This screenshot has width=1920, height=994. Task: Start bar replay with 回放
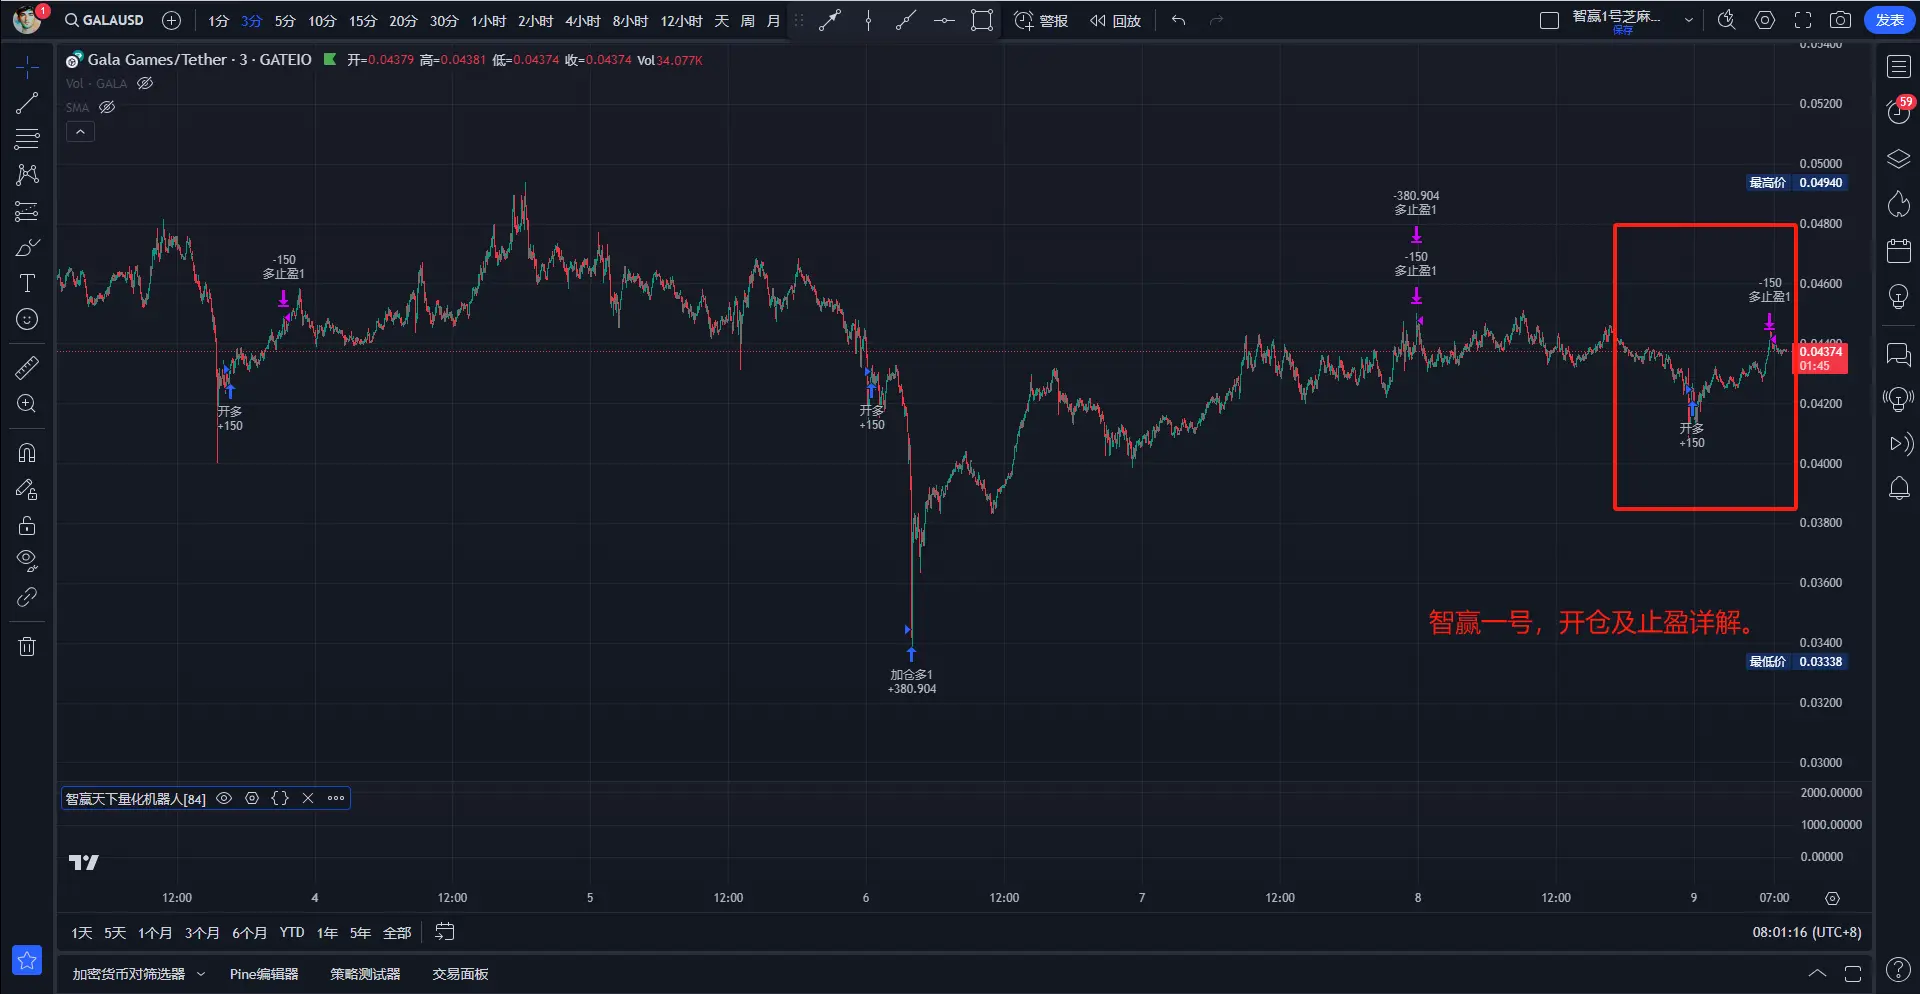click(1115, 20)
